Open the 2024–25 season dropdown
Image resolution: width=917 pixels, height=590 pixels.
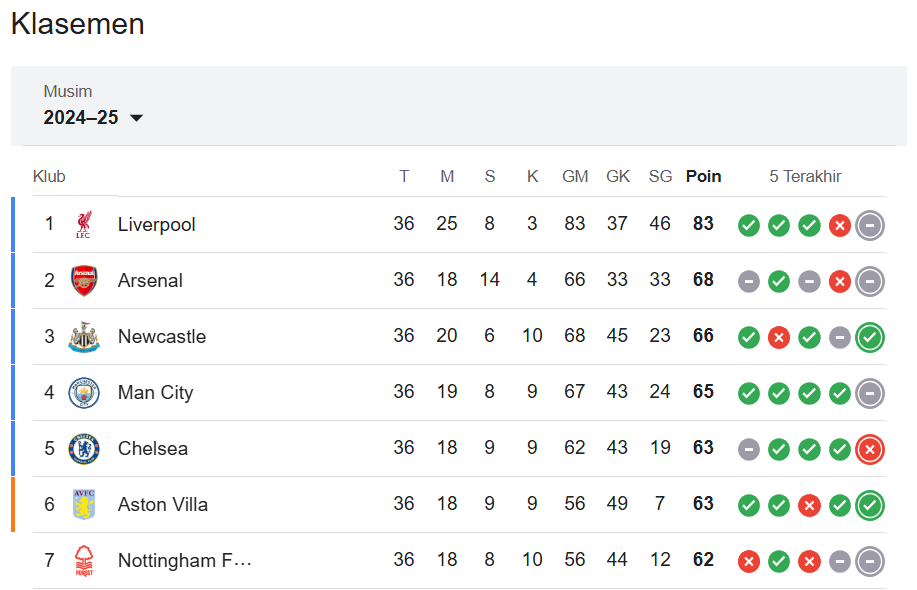coord(93,118)
